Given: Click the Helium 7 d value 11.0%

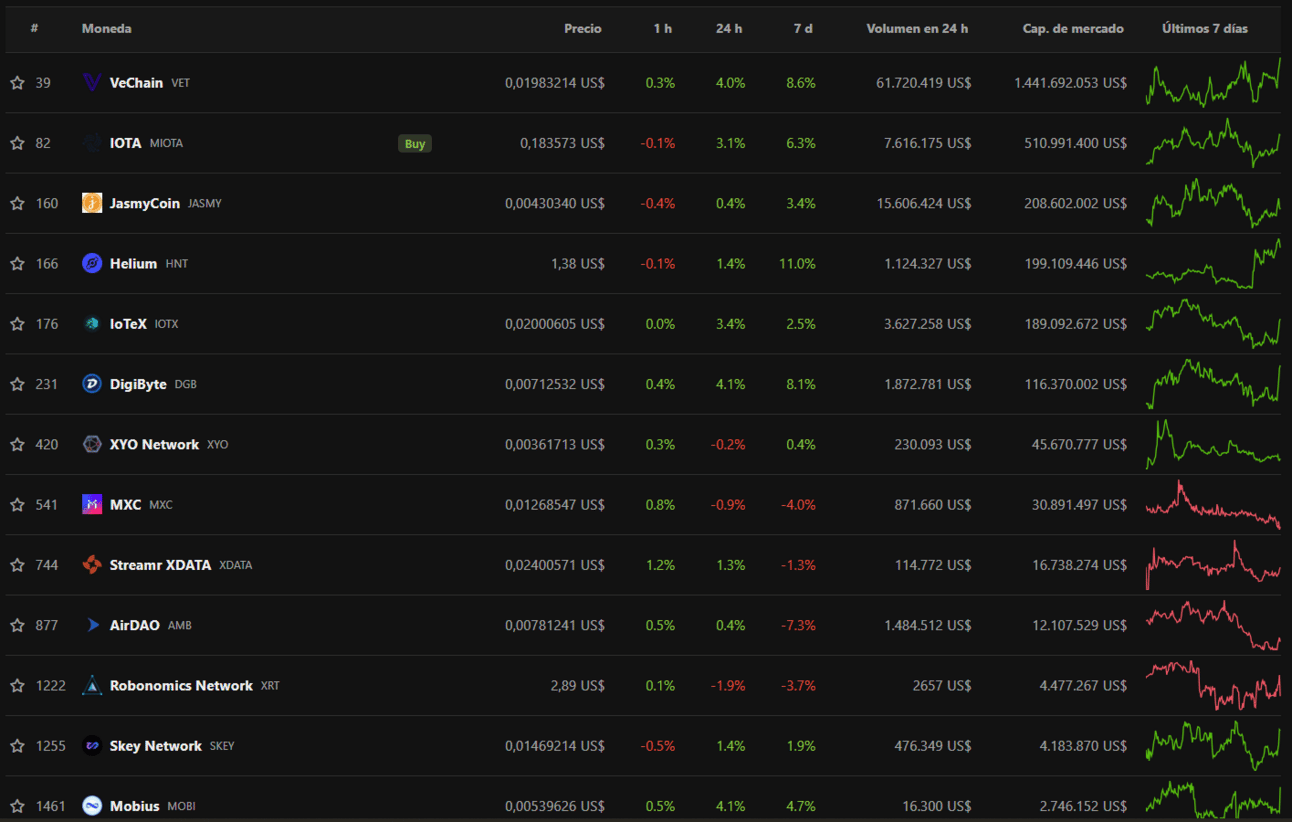Looking at the screenshot, I should pos(797,264).
